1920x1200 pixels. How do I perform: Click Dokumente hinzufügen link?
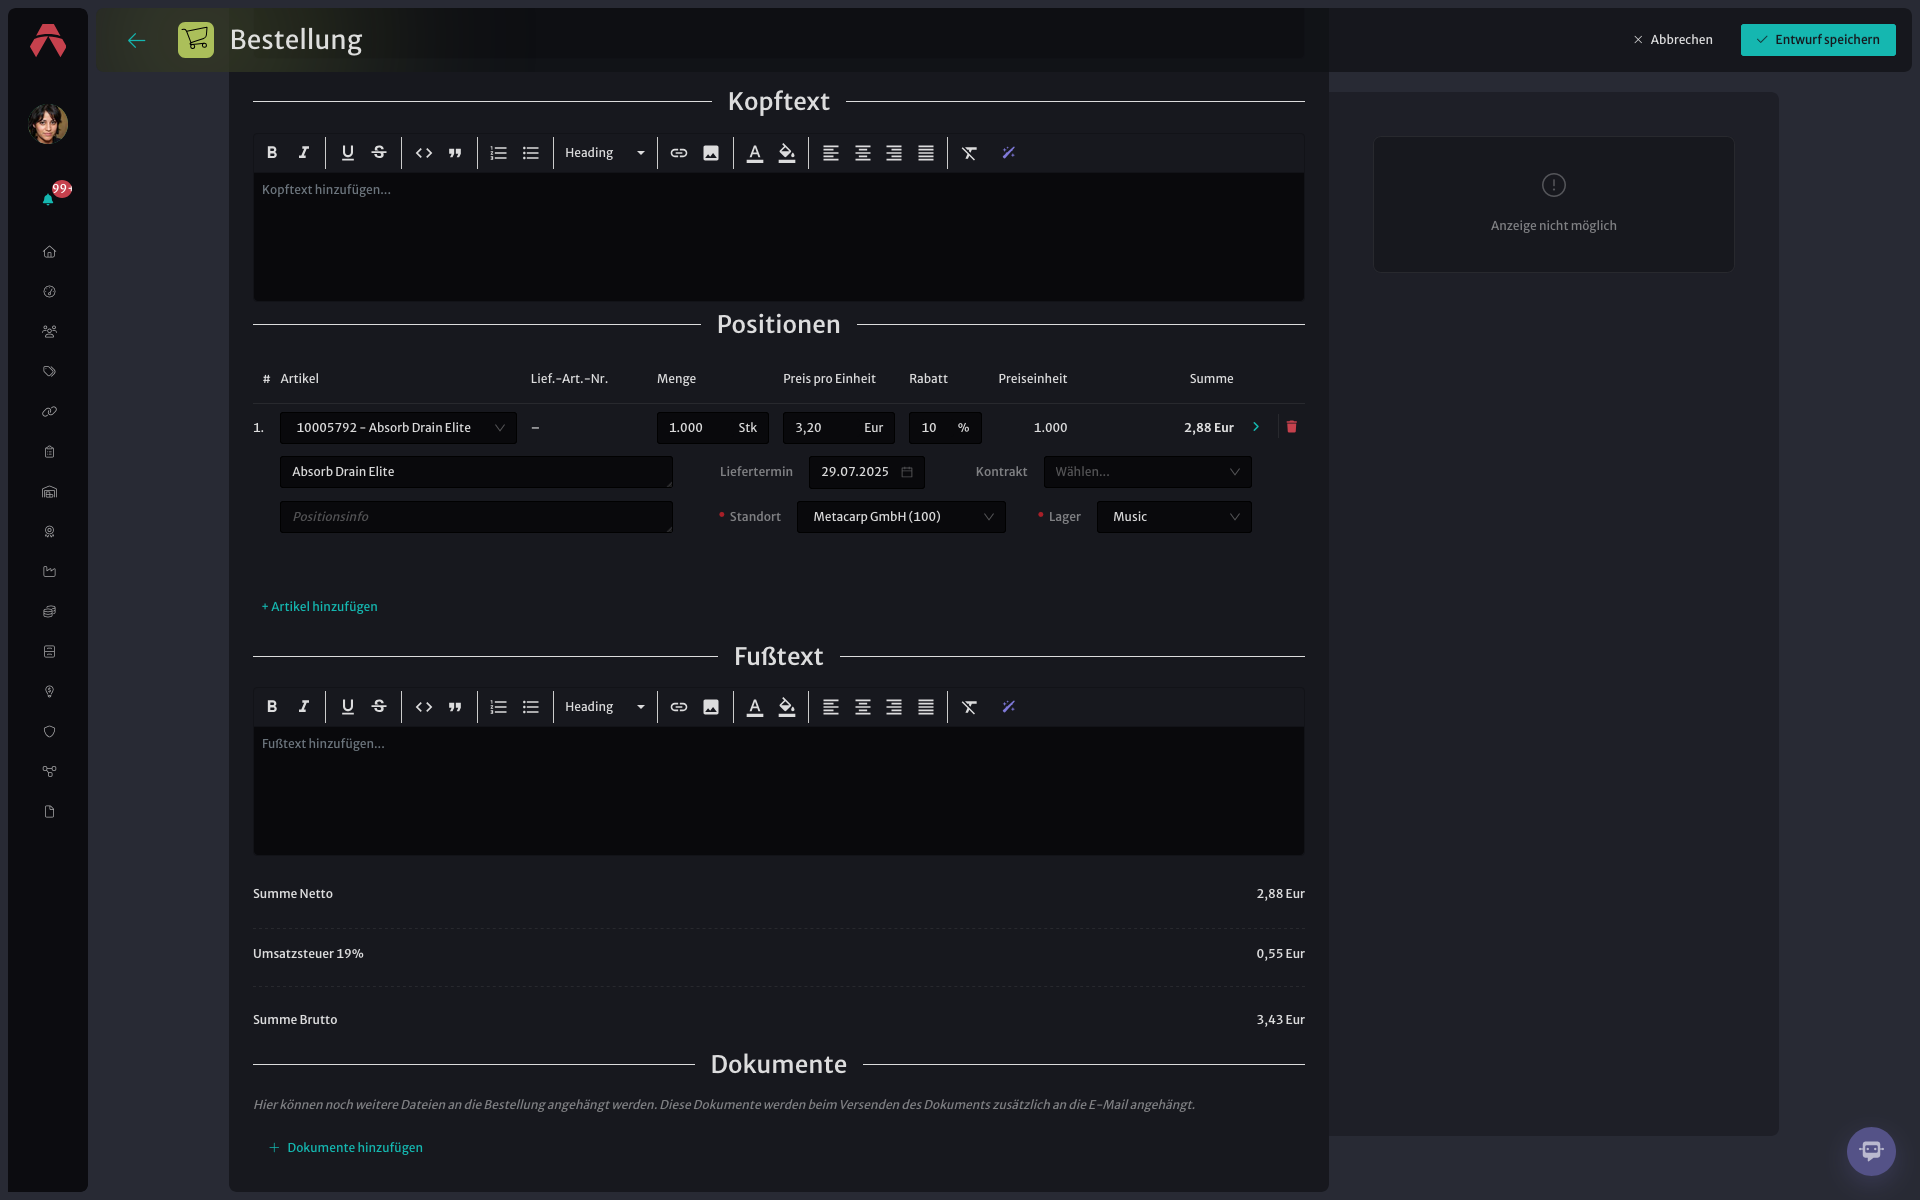(346, 1148)
